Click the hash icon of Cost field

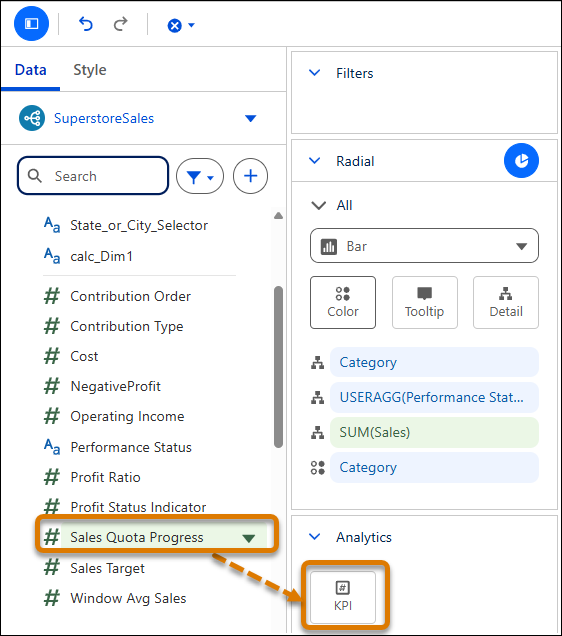pos(51,356)
